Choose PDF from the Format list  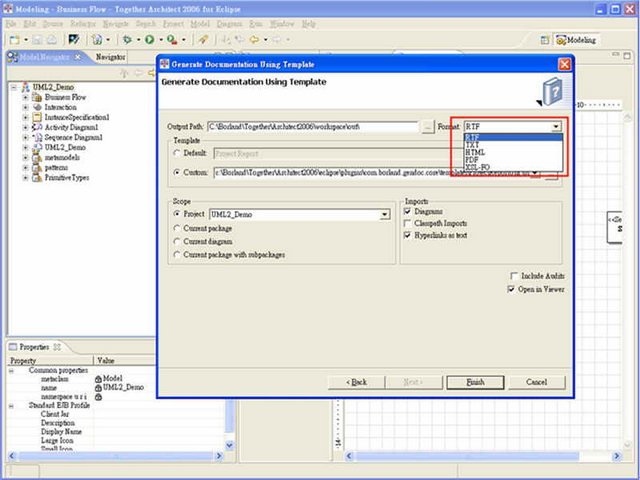[x=513, y=160]
